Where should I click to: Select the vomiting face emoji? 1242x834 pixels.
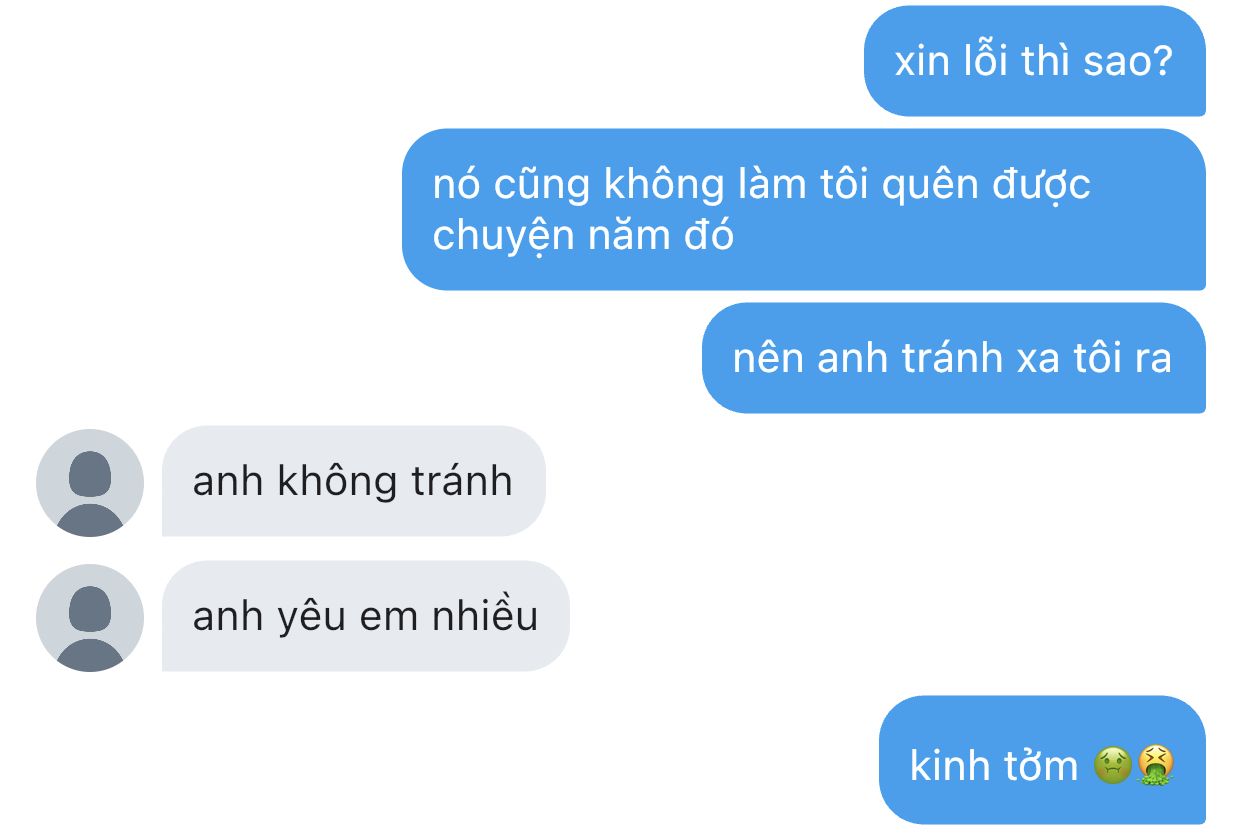coord(1155,766)
